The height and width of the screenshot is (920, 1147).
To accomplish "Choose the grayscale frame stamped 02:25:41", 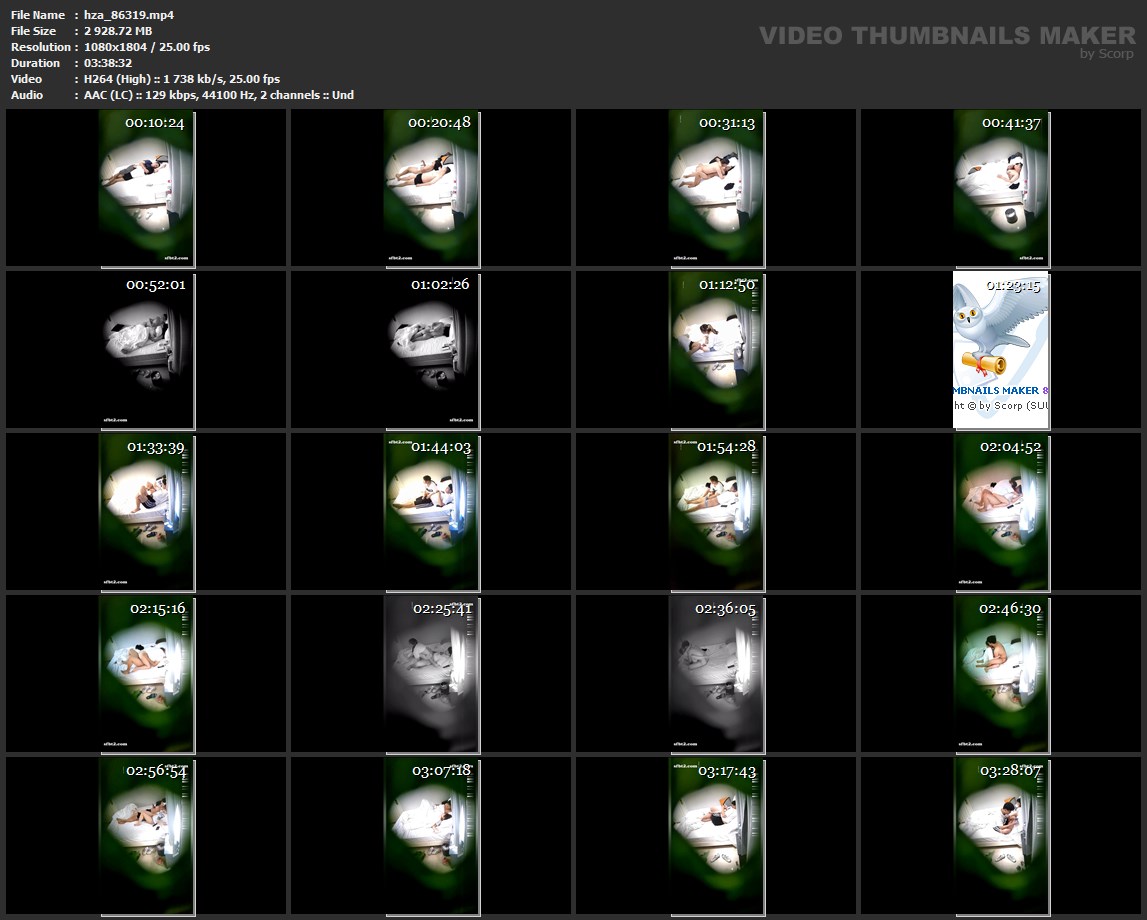I will [x=432, y=674].
